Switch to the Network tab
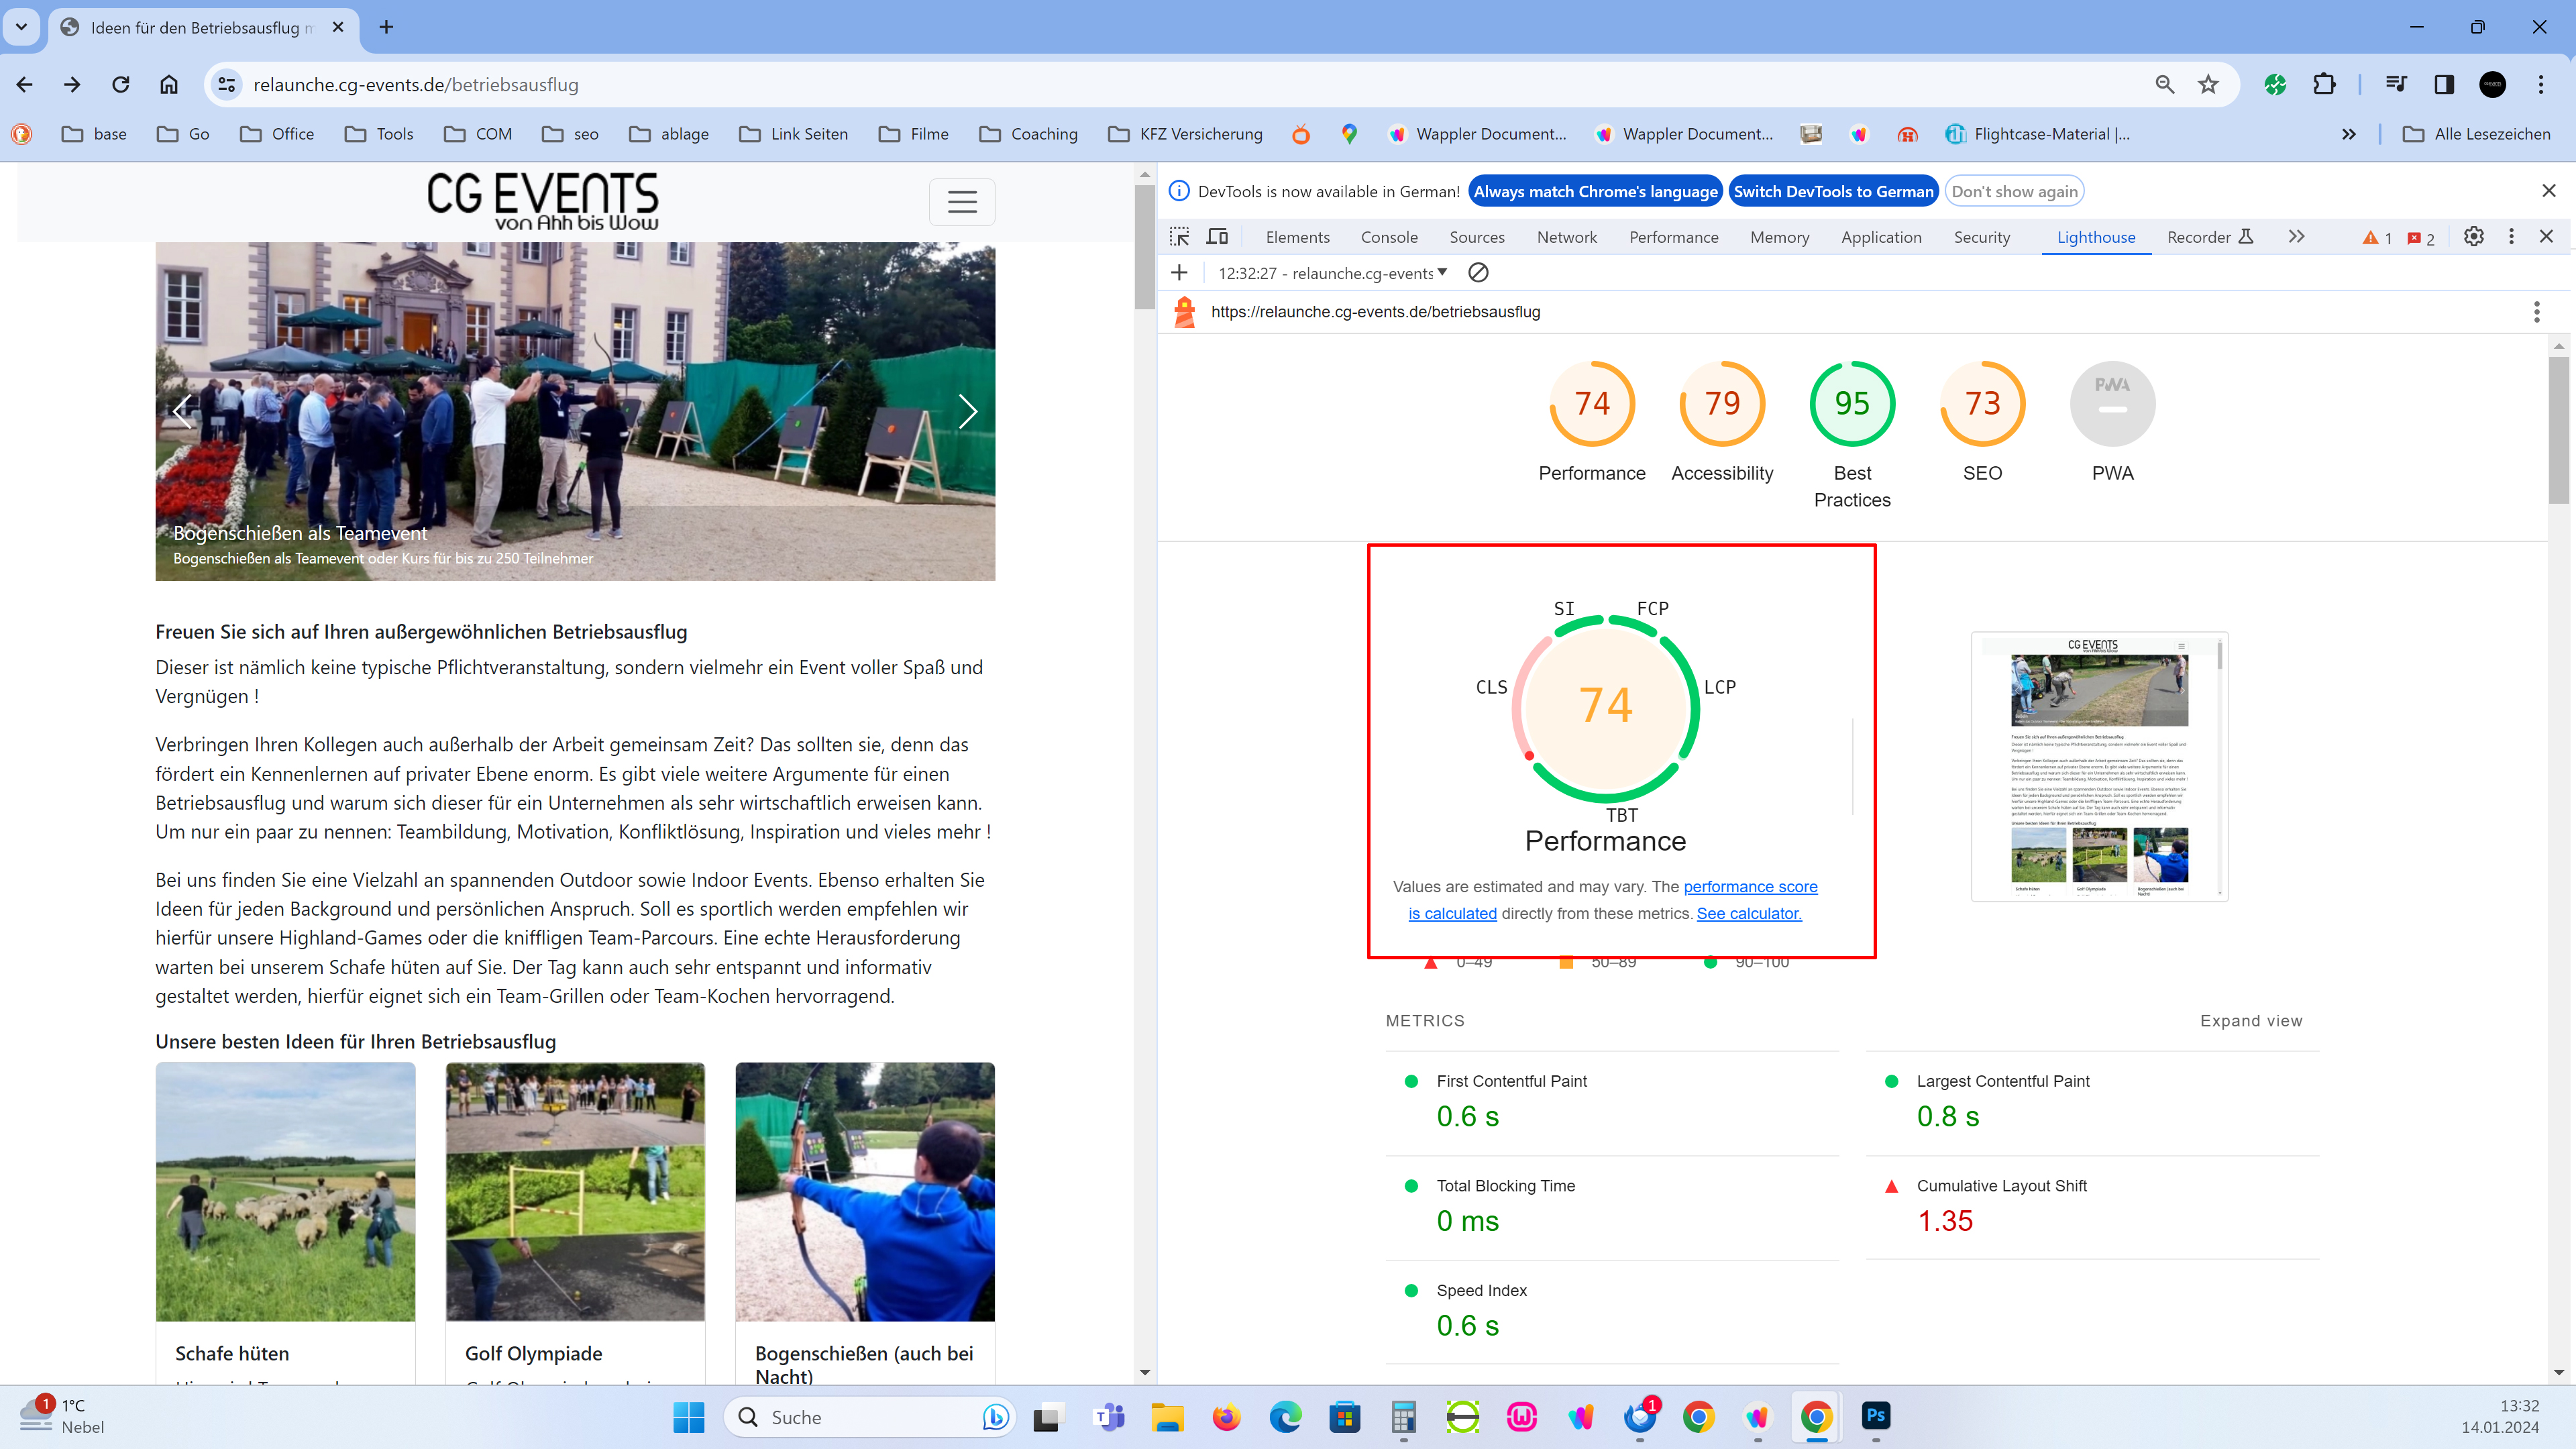 (x=1567, y=238)
